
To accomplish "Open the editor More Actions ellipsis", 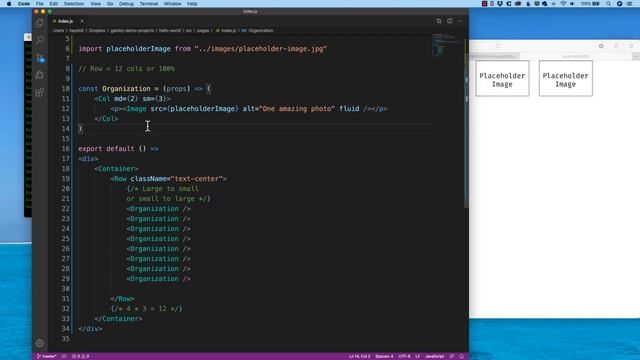I will tap(460, 21).
